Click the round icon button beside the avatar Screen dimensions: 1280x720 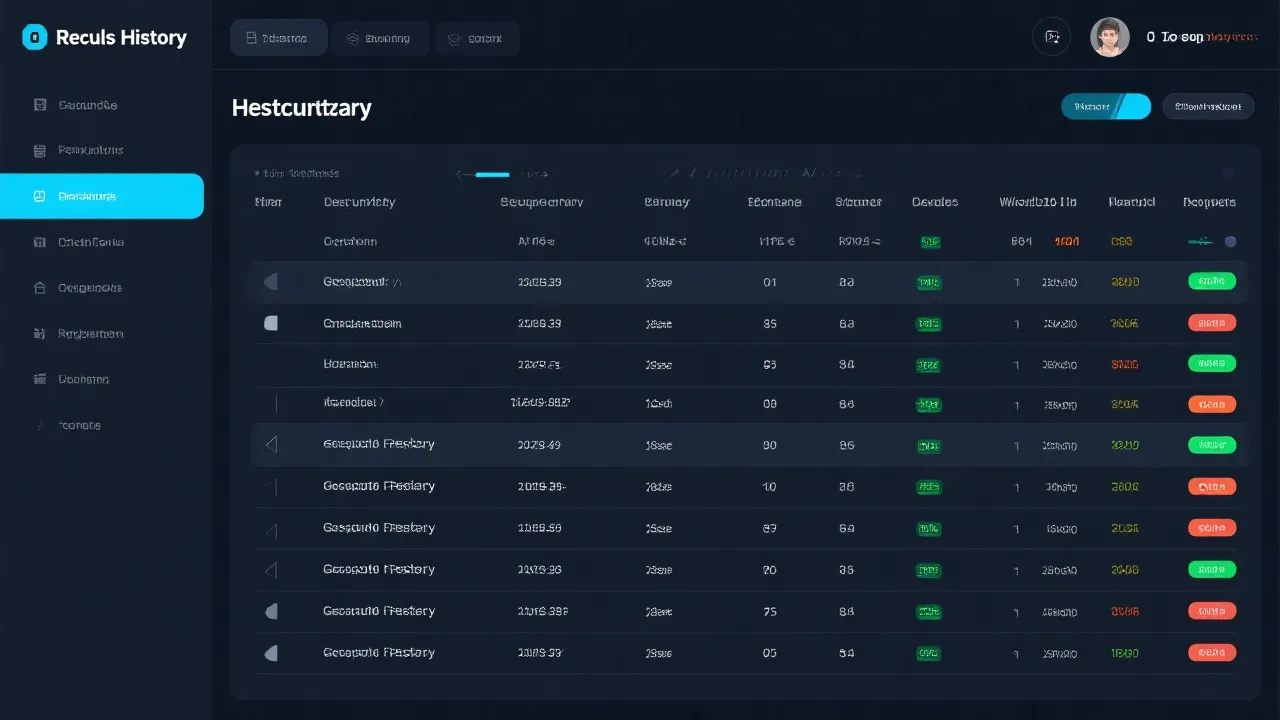click(1051, 37)
